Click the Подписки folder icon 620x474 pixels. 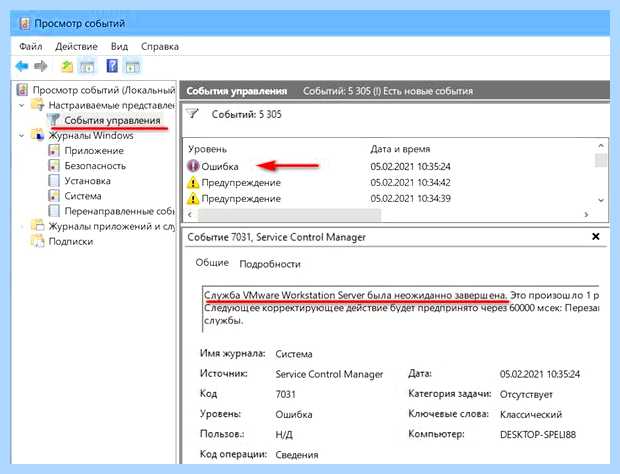38,241
